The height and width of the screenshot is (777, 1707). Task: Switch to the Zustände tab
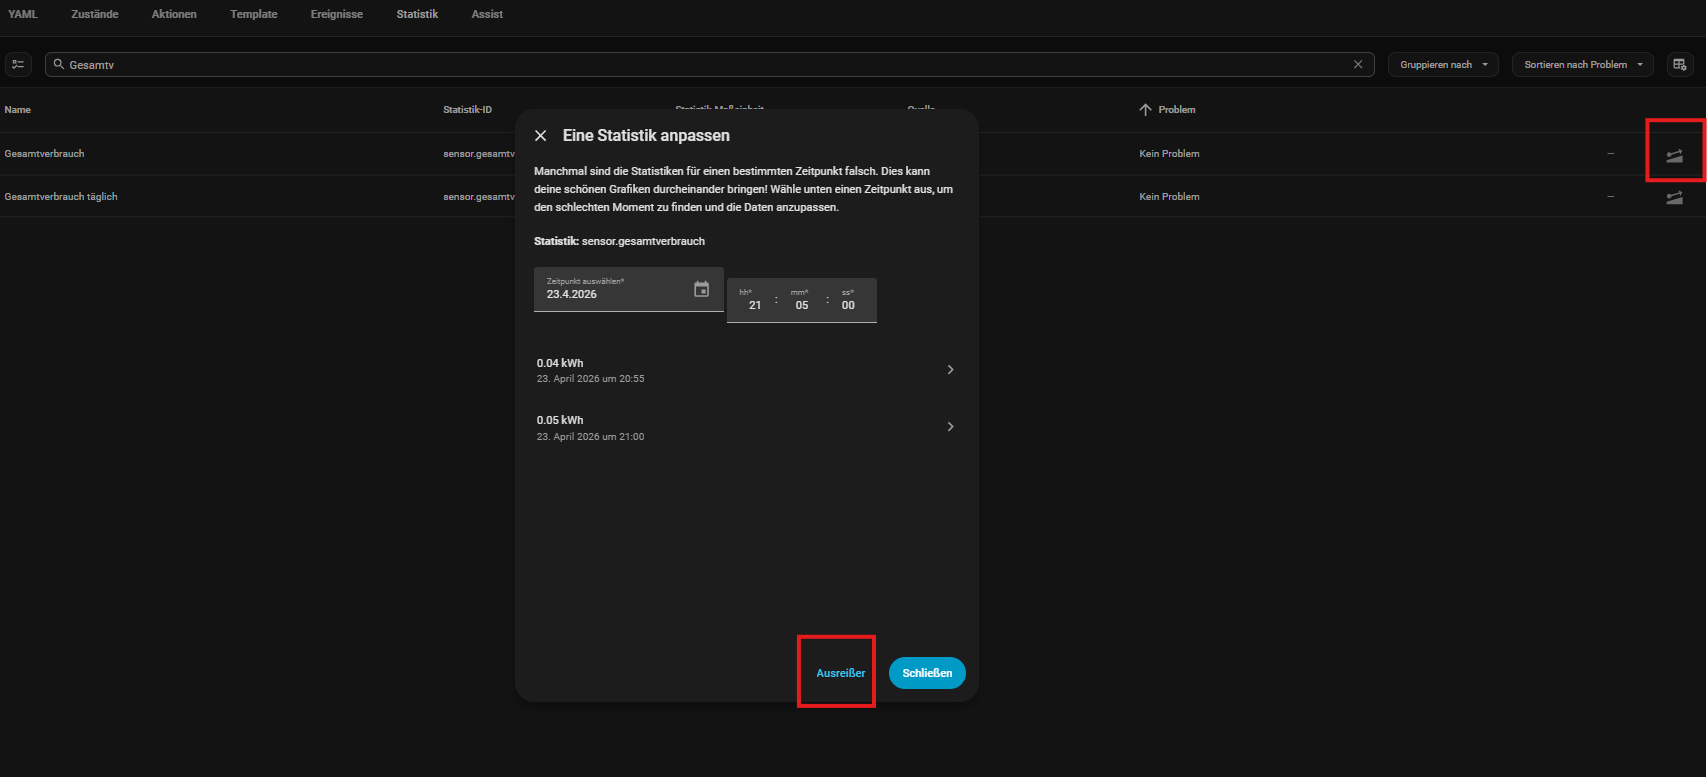click(x=95, y=14)
